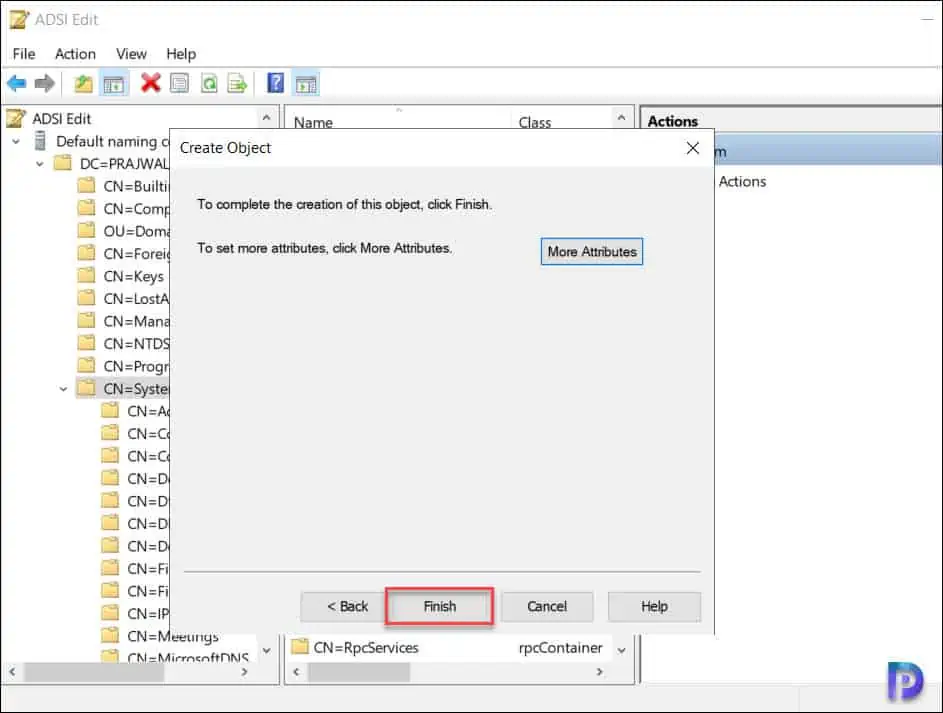Open the View menu
Viewport: 943px width, 713px height.
point(131,54)
